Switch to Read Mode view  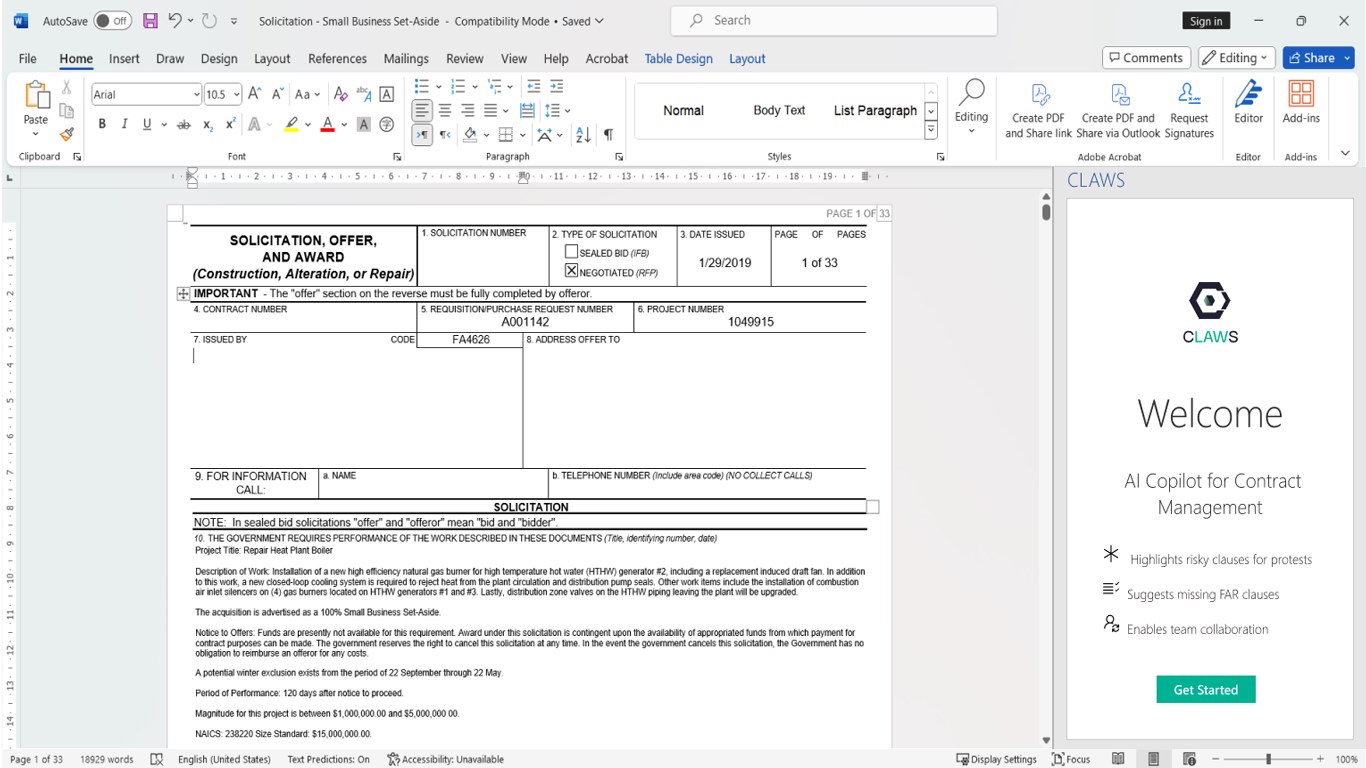[1118, 759]
